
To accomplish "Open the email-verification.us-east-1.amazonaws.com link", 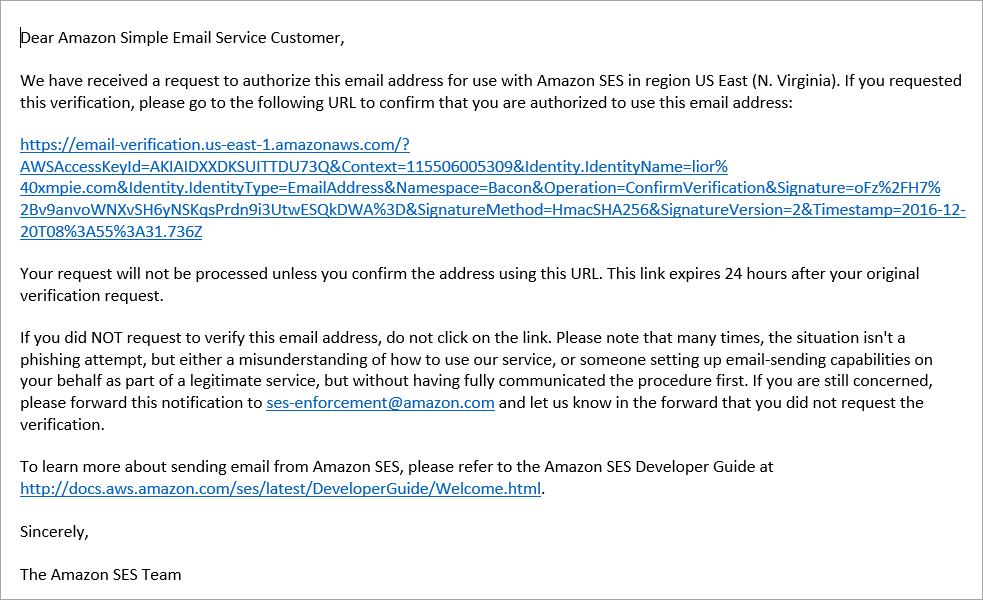I will coord(214,145).
